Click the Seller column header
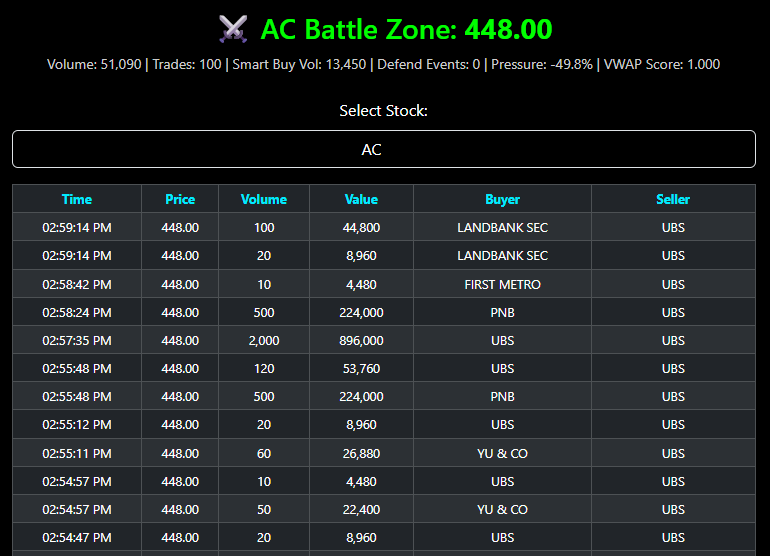 (673, 199)
